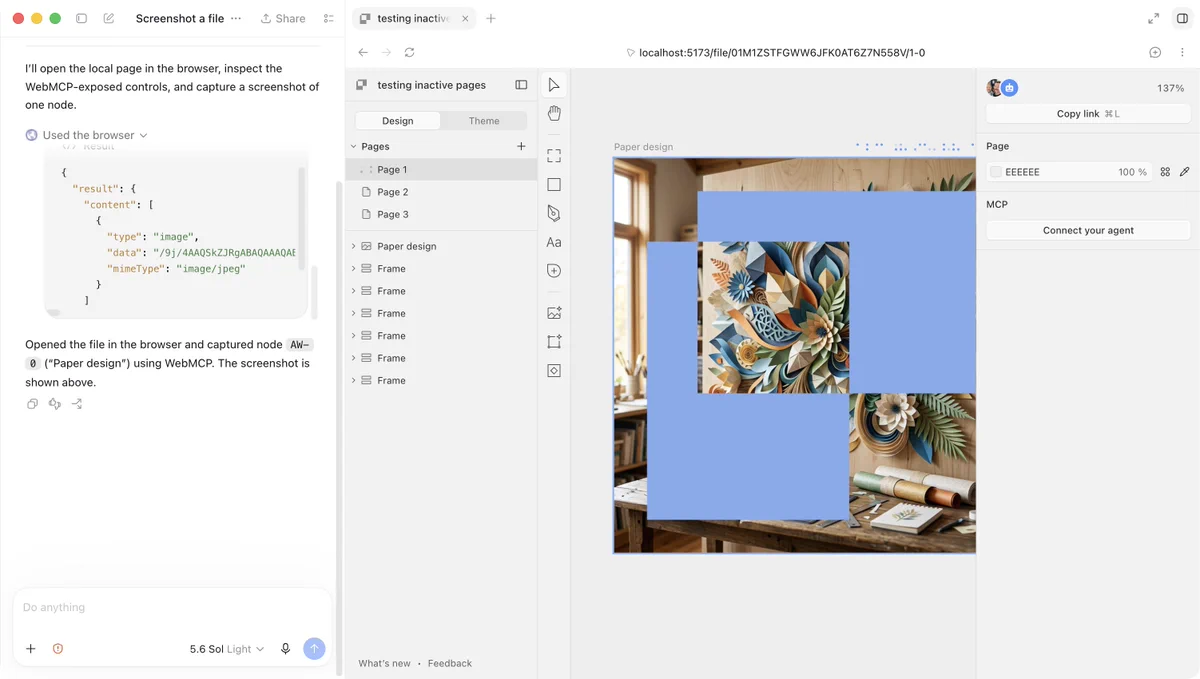Copy the assistant response

coord(32,404)
